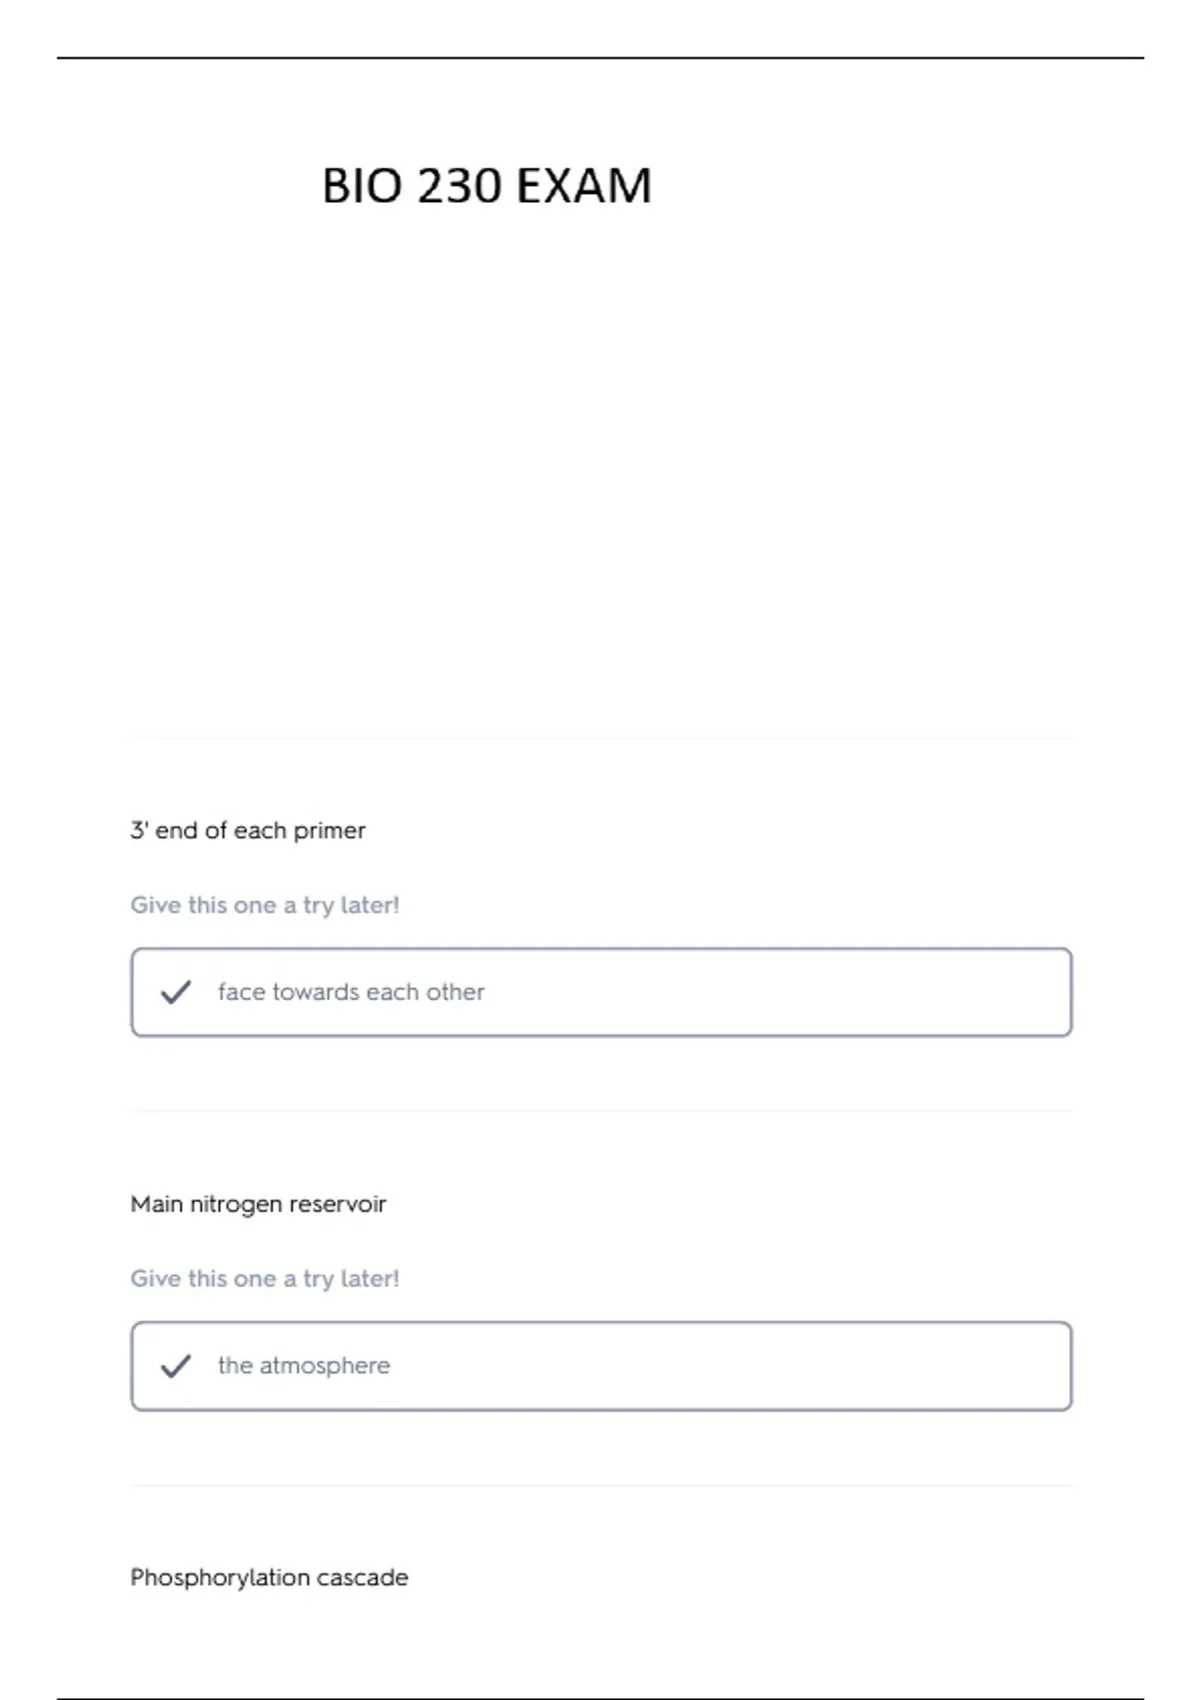Click the word primer in the first question

pos(329,831)
